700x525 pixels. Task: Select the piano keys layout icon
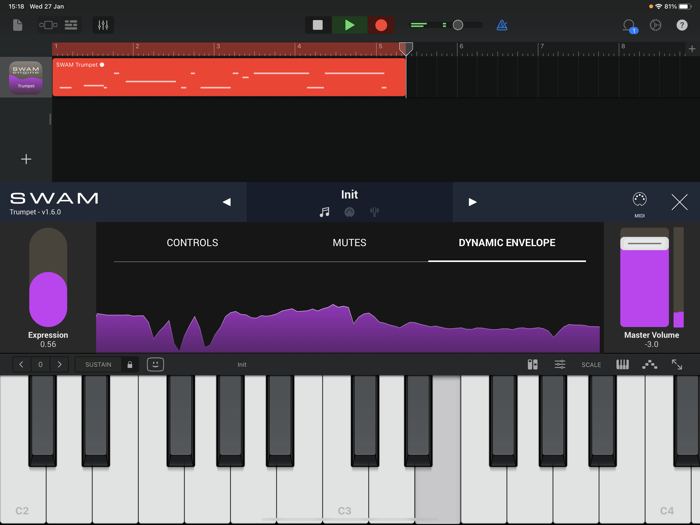(x=622, y=364)
